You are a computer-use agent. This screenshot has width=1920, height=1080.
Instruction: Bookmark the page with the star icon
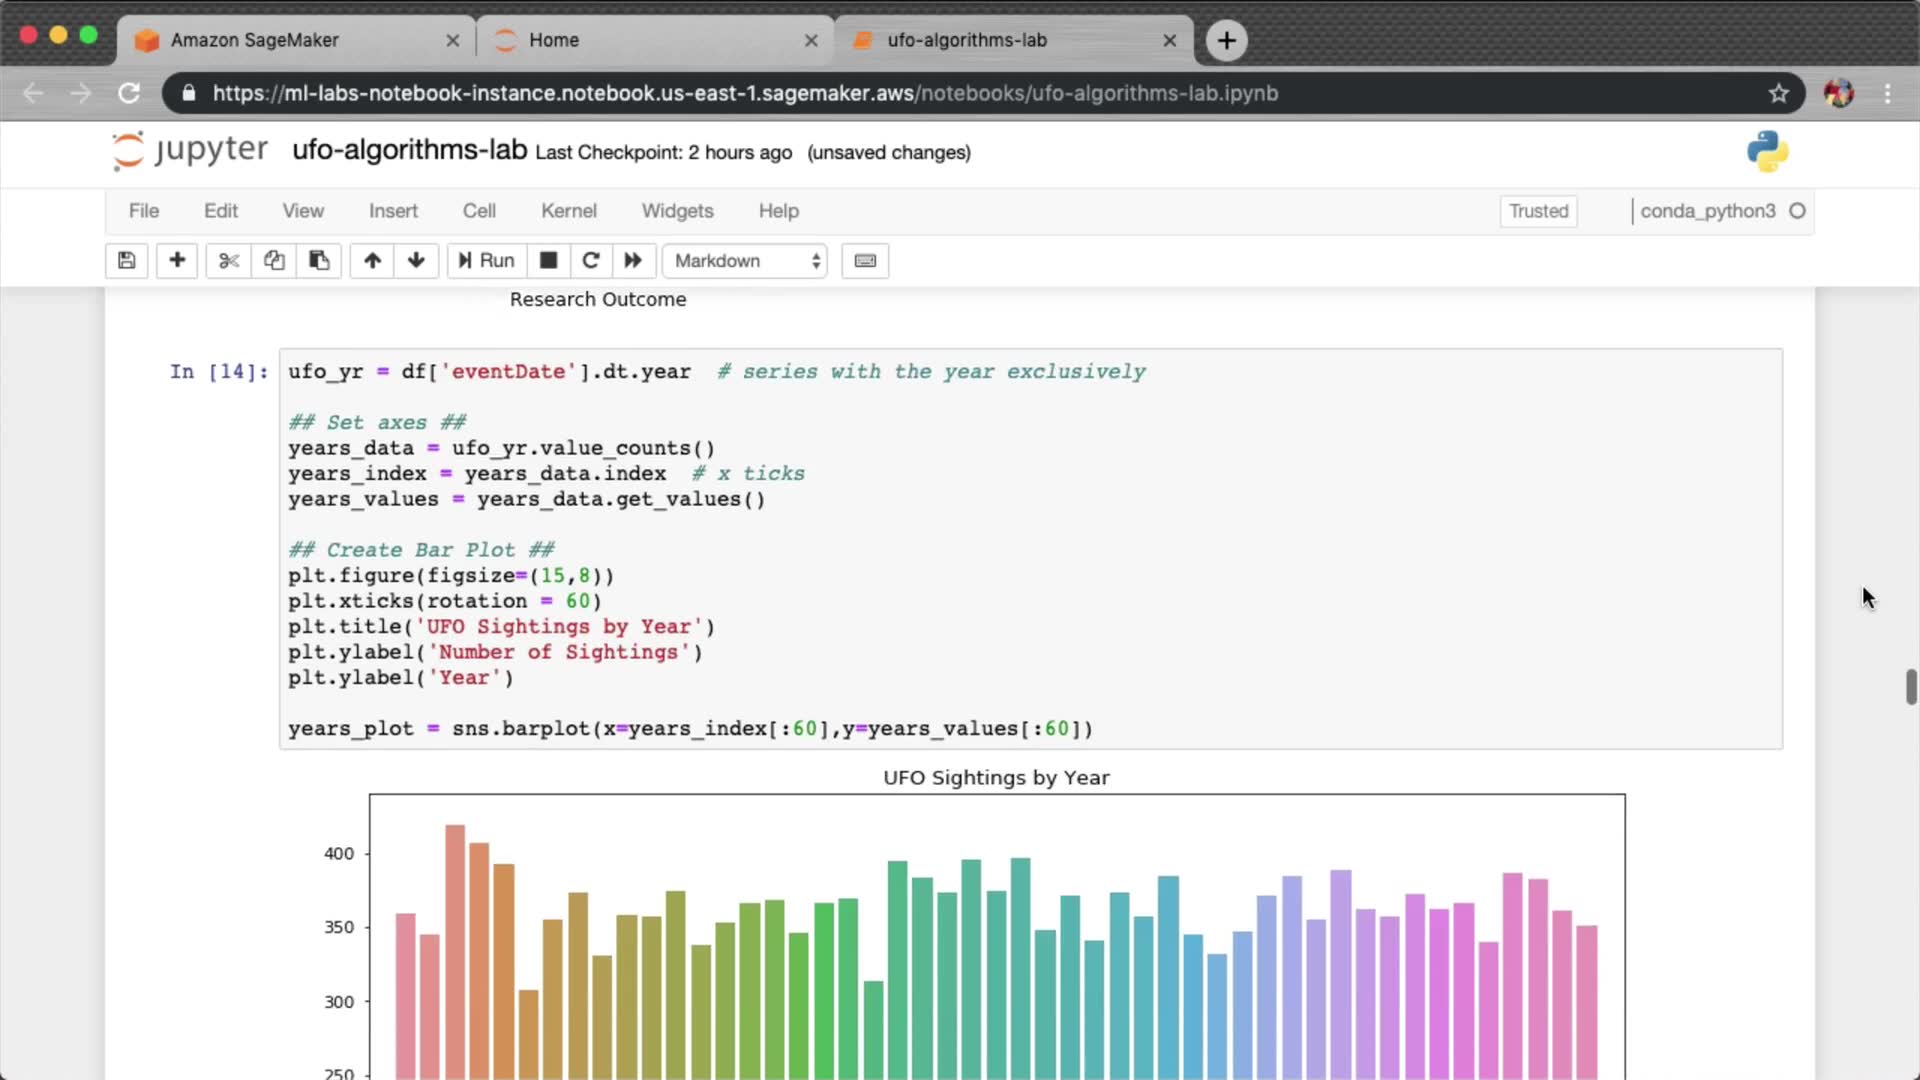[1778, 93]
